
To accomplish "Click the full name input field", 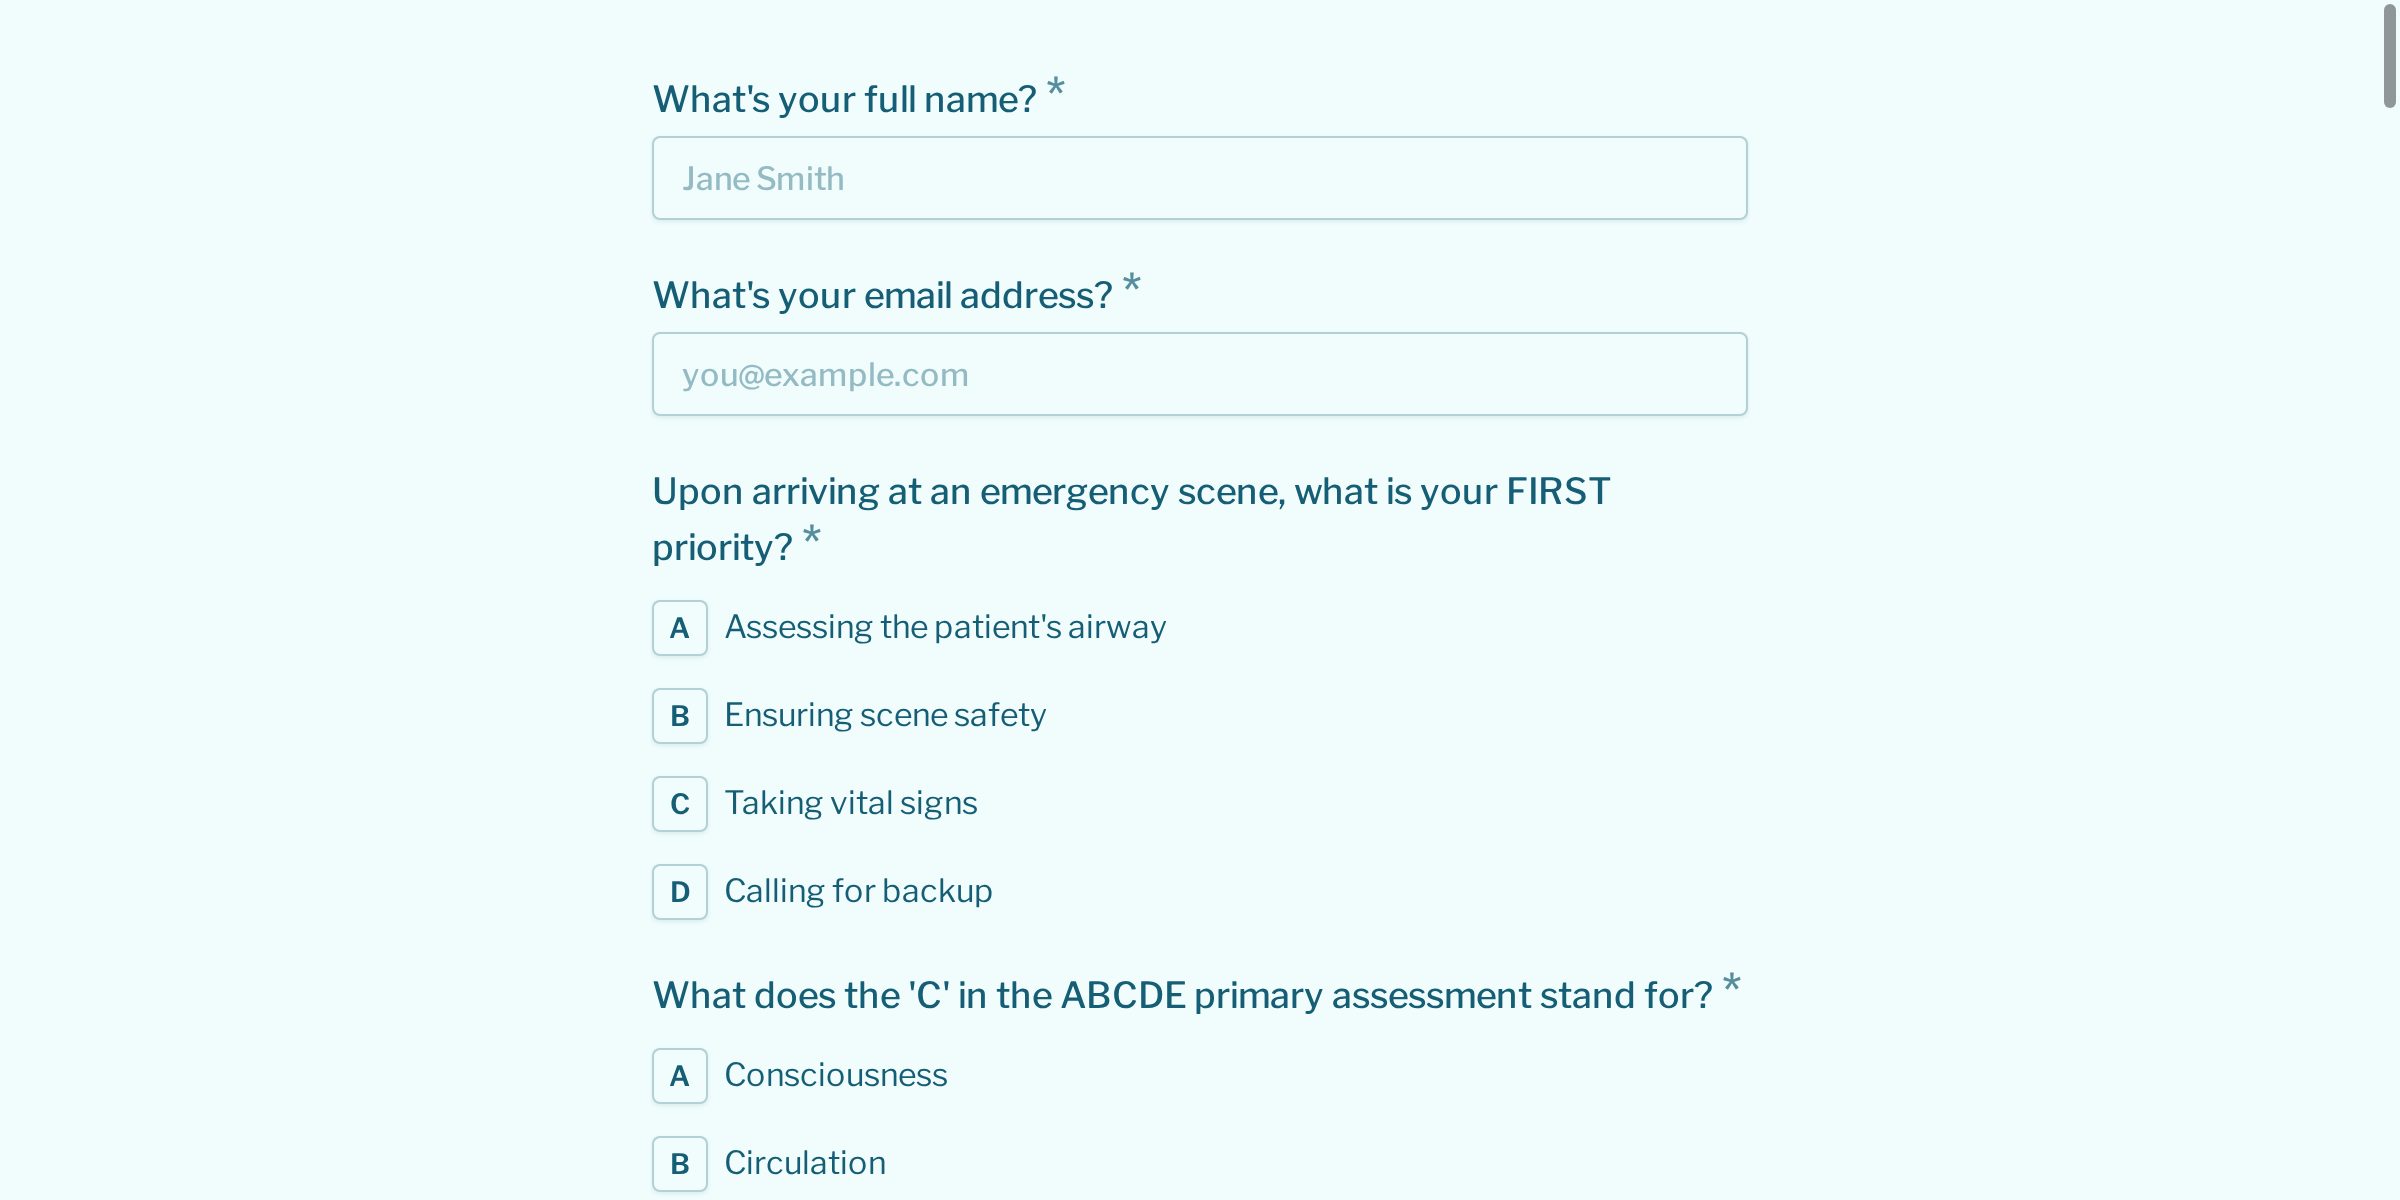I will pyautogui.click(x=1199, y=178).
